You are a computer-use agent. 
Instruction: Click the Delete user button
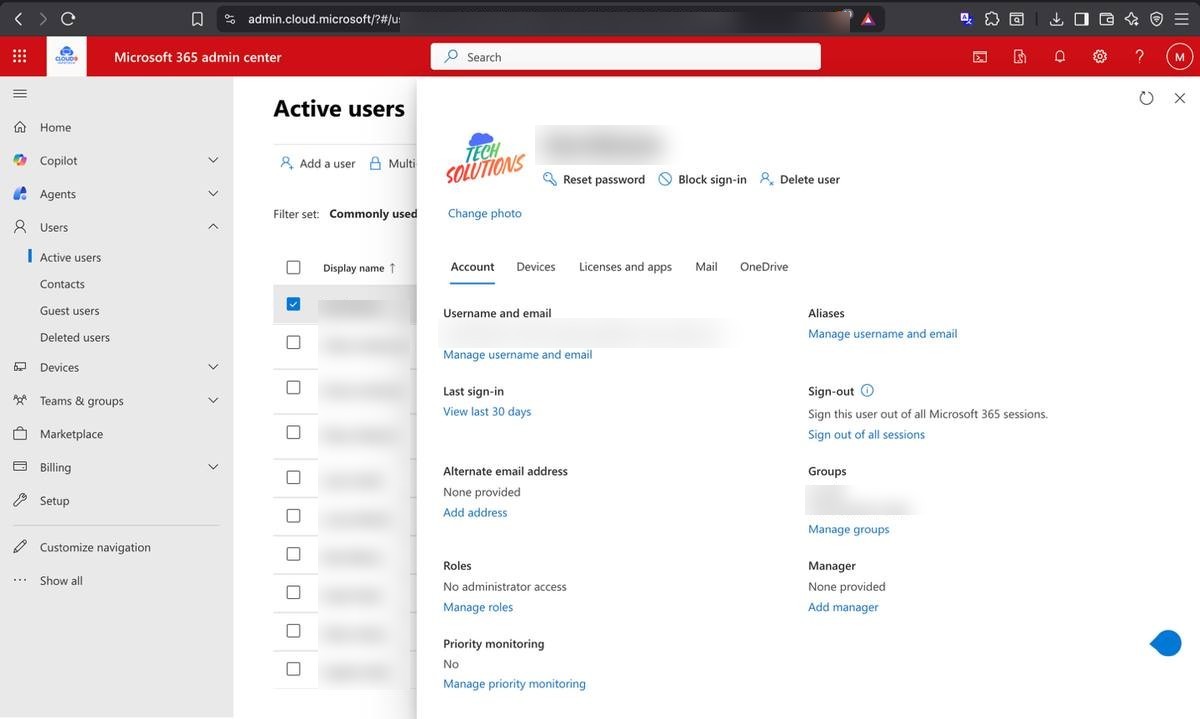[x=800, y=179]
